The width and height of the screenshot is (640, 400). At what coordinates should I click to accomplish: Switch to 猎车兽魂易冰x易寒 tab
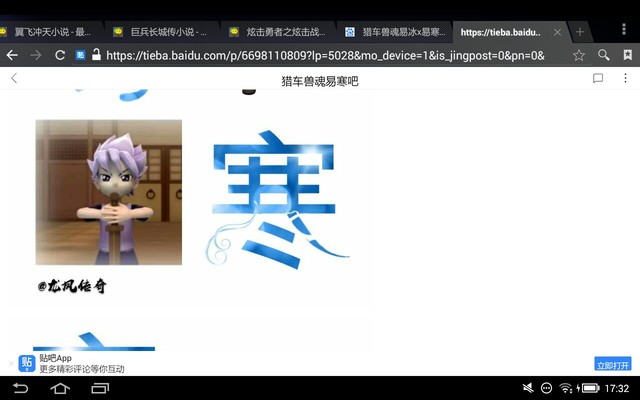[394, 32]
